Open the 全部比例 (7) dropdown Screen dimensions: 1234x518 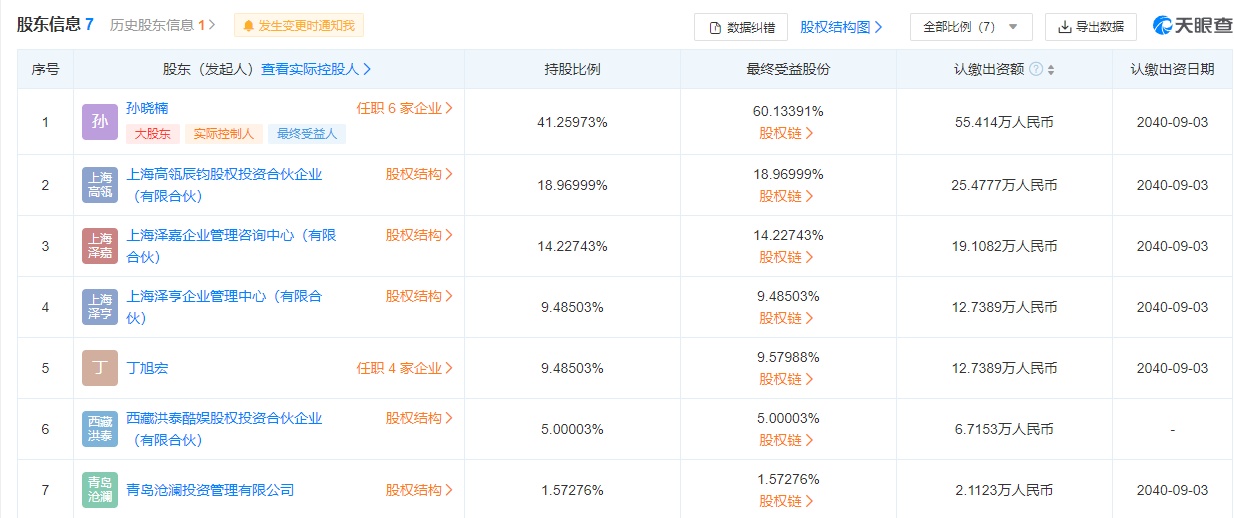pos(970,27)
